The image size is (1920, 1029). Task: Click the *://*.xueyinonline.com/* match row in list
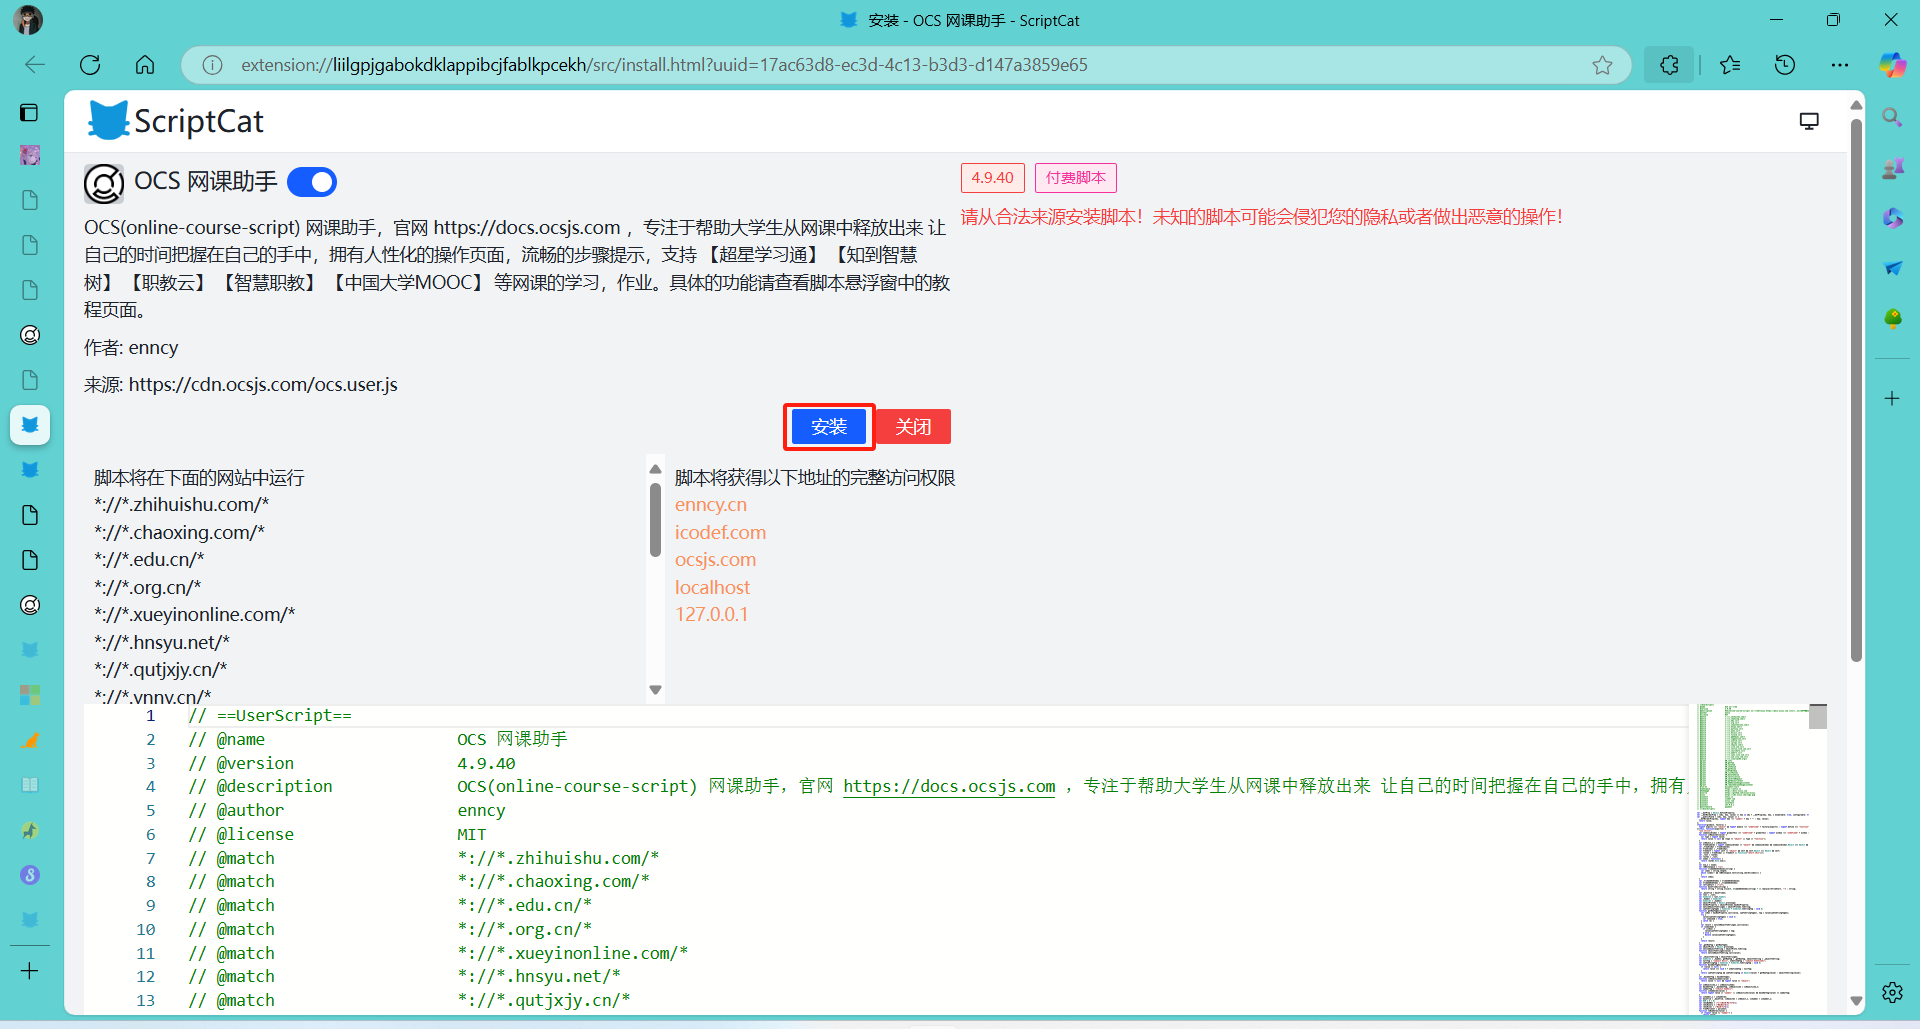coord(194,614)
